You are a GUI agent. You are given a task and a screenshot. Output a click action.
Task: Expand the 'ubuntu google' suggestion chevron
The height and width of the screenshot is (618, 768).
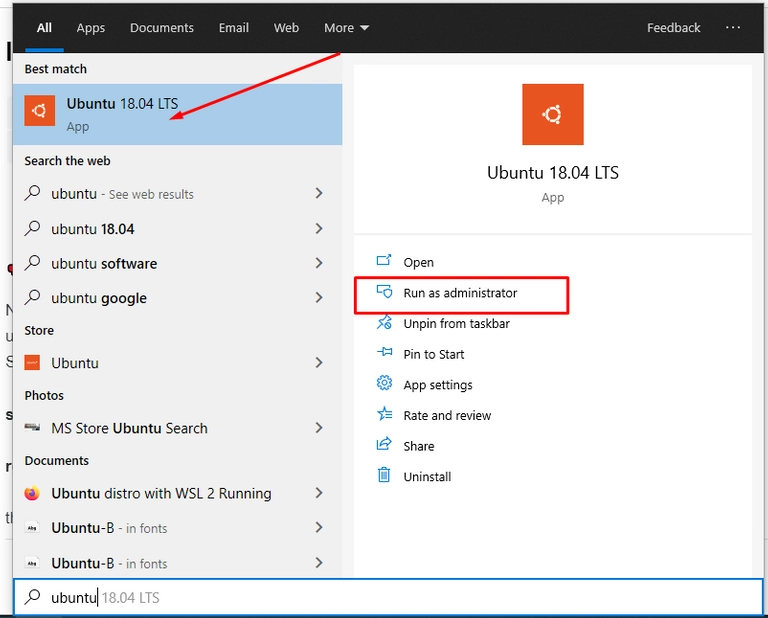coord(319,298)
